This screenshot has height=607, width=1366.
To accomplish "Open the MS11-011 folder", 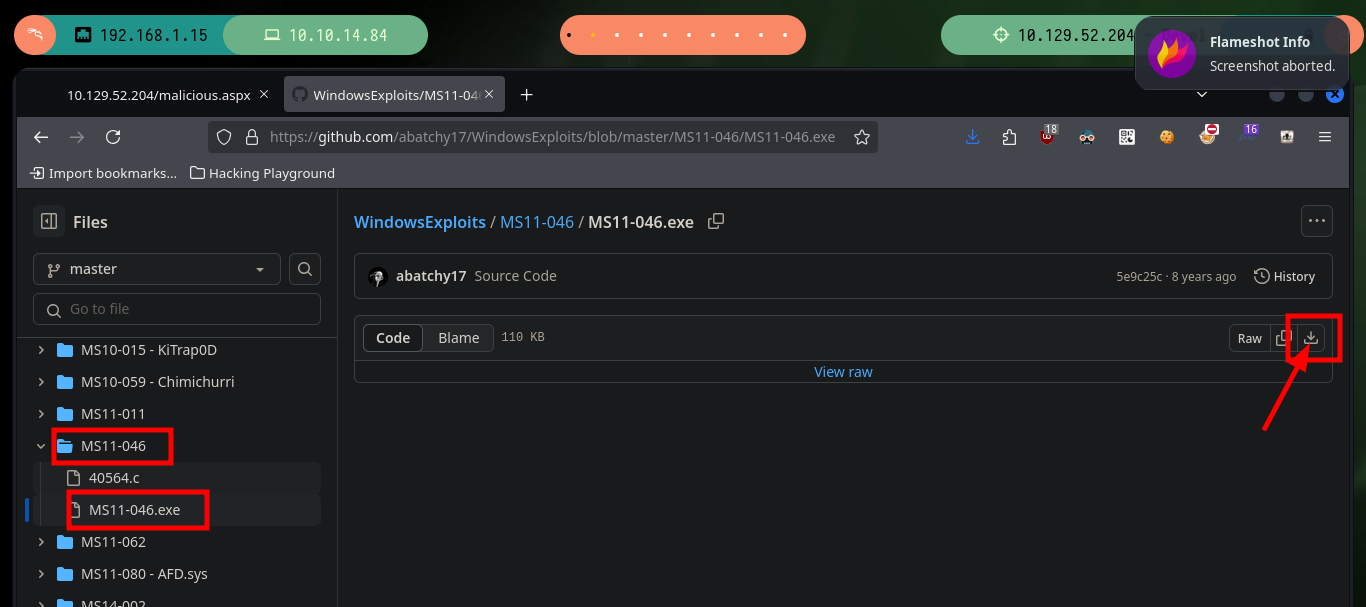I will coord(113,414).
